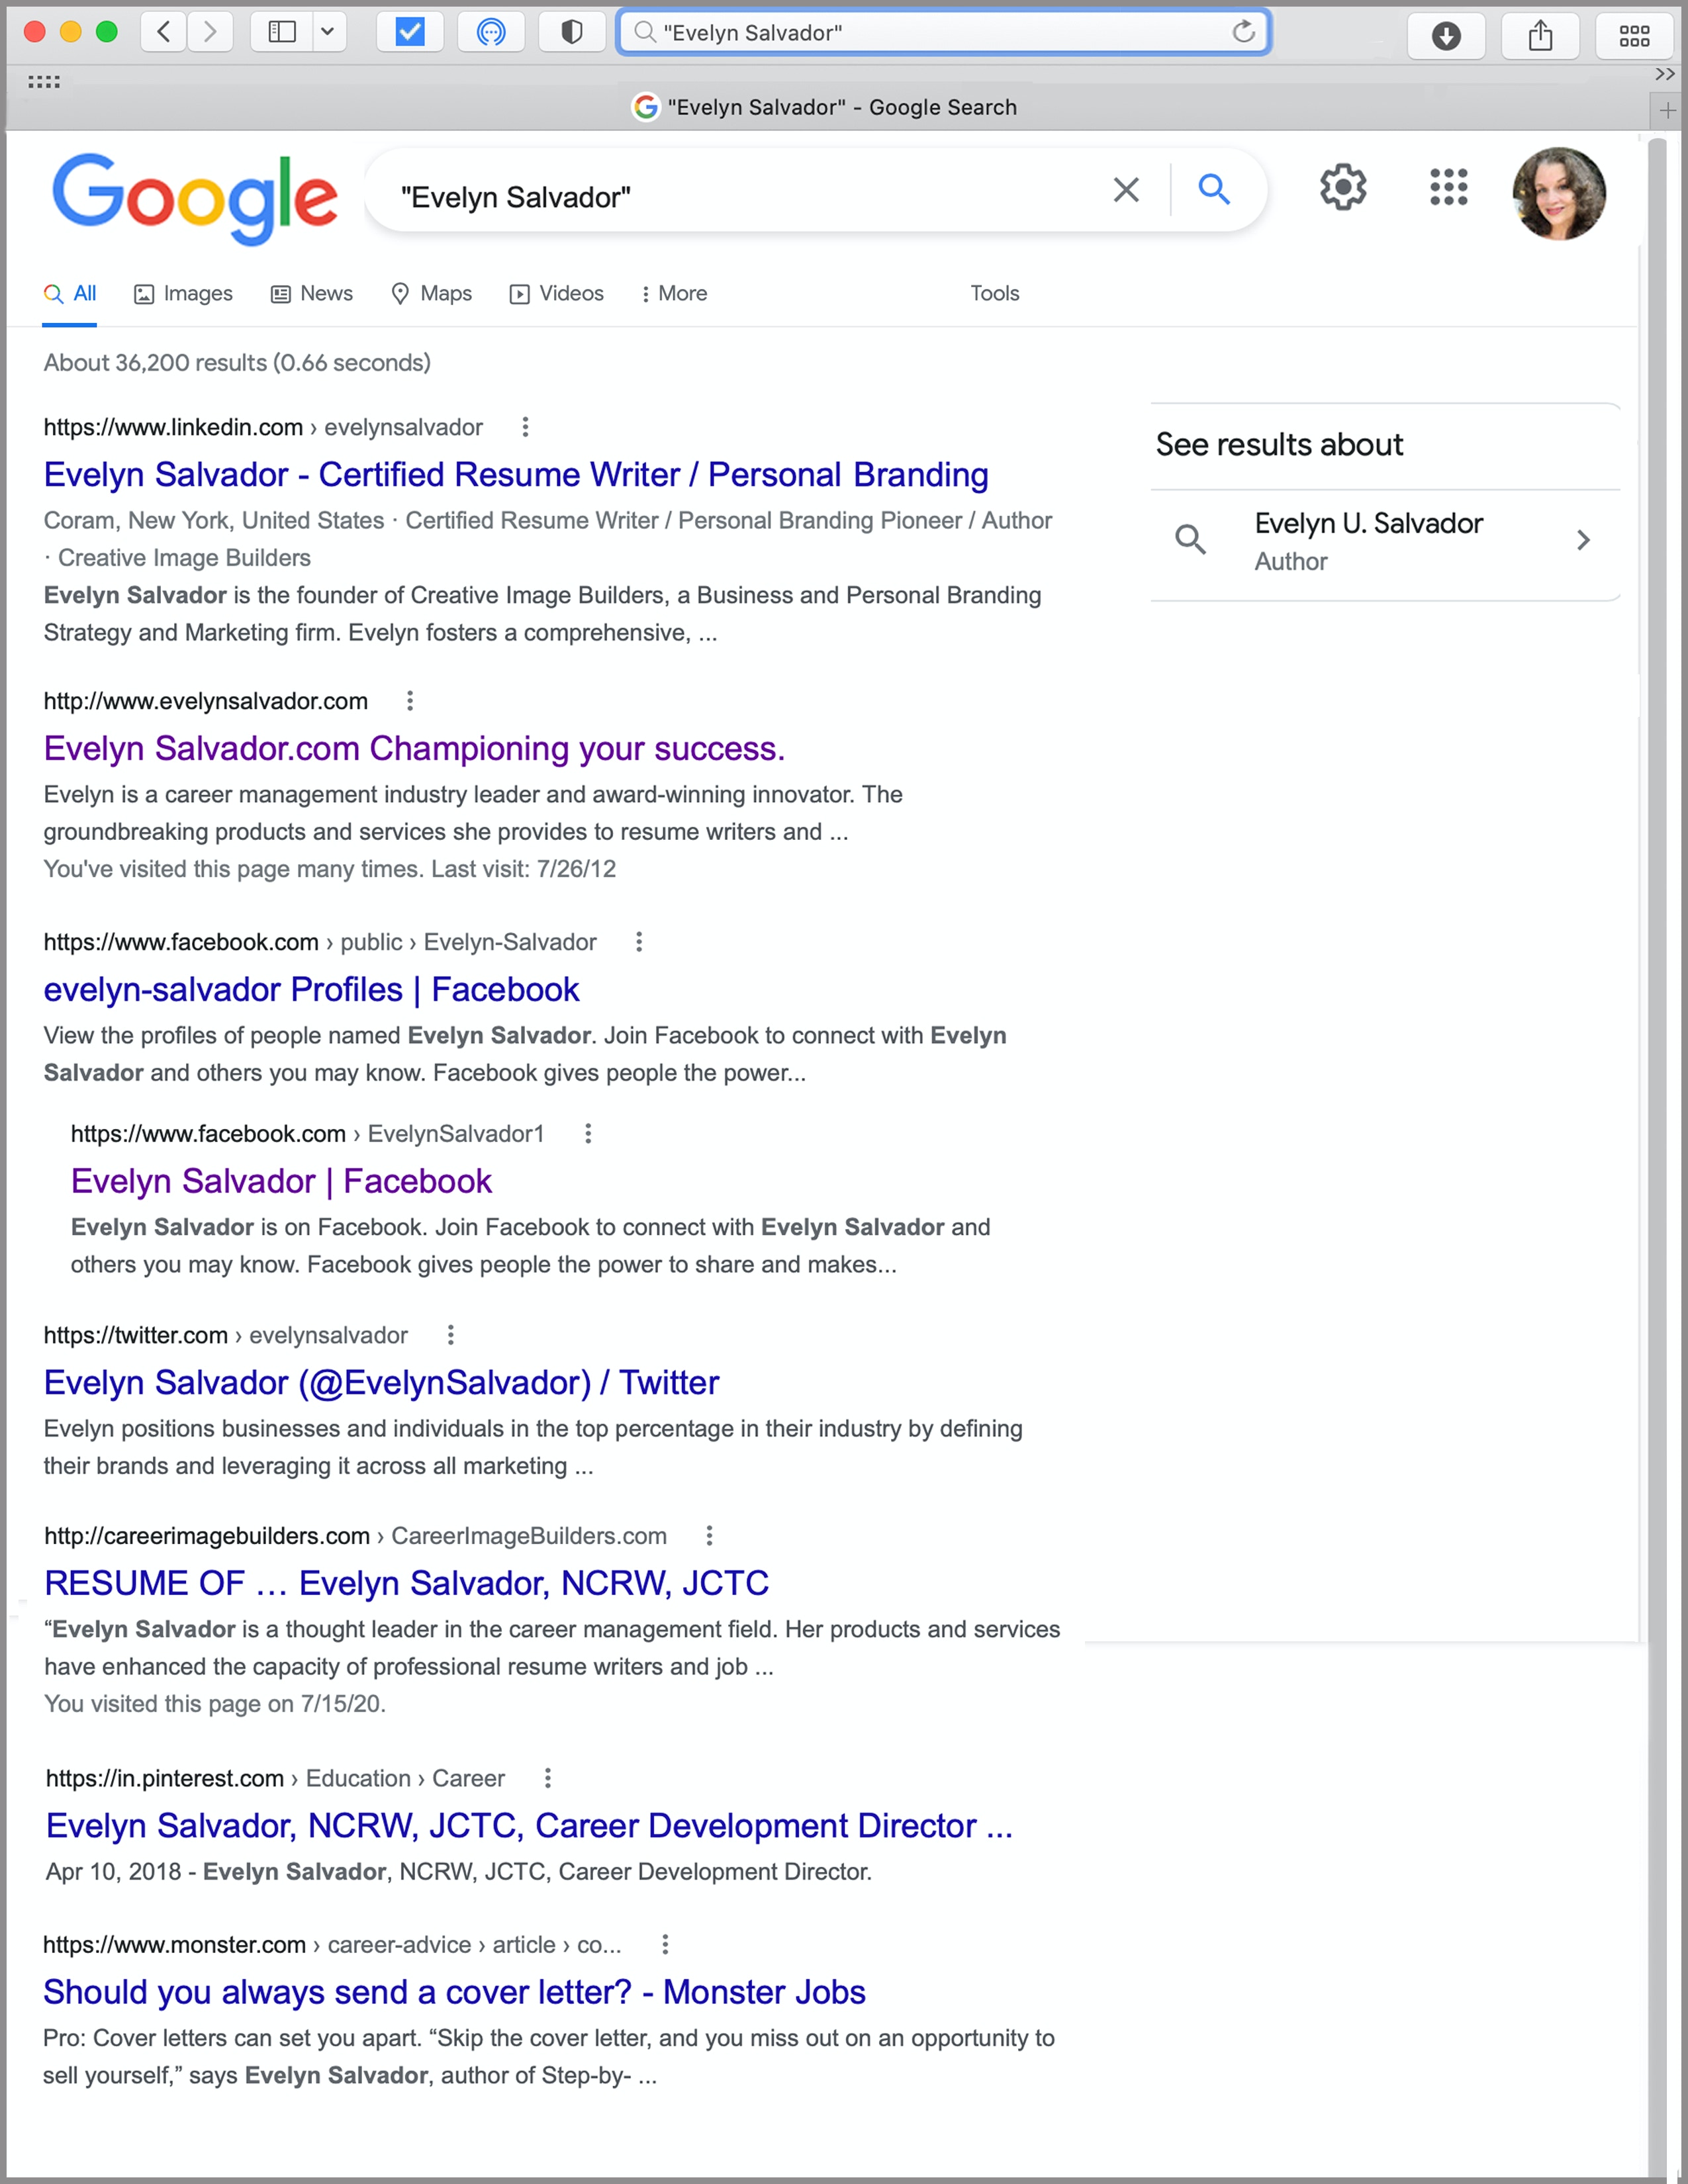
Task: Click the http://www.evelynsalvador.com URL text
Action: (x=205, y=701)
